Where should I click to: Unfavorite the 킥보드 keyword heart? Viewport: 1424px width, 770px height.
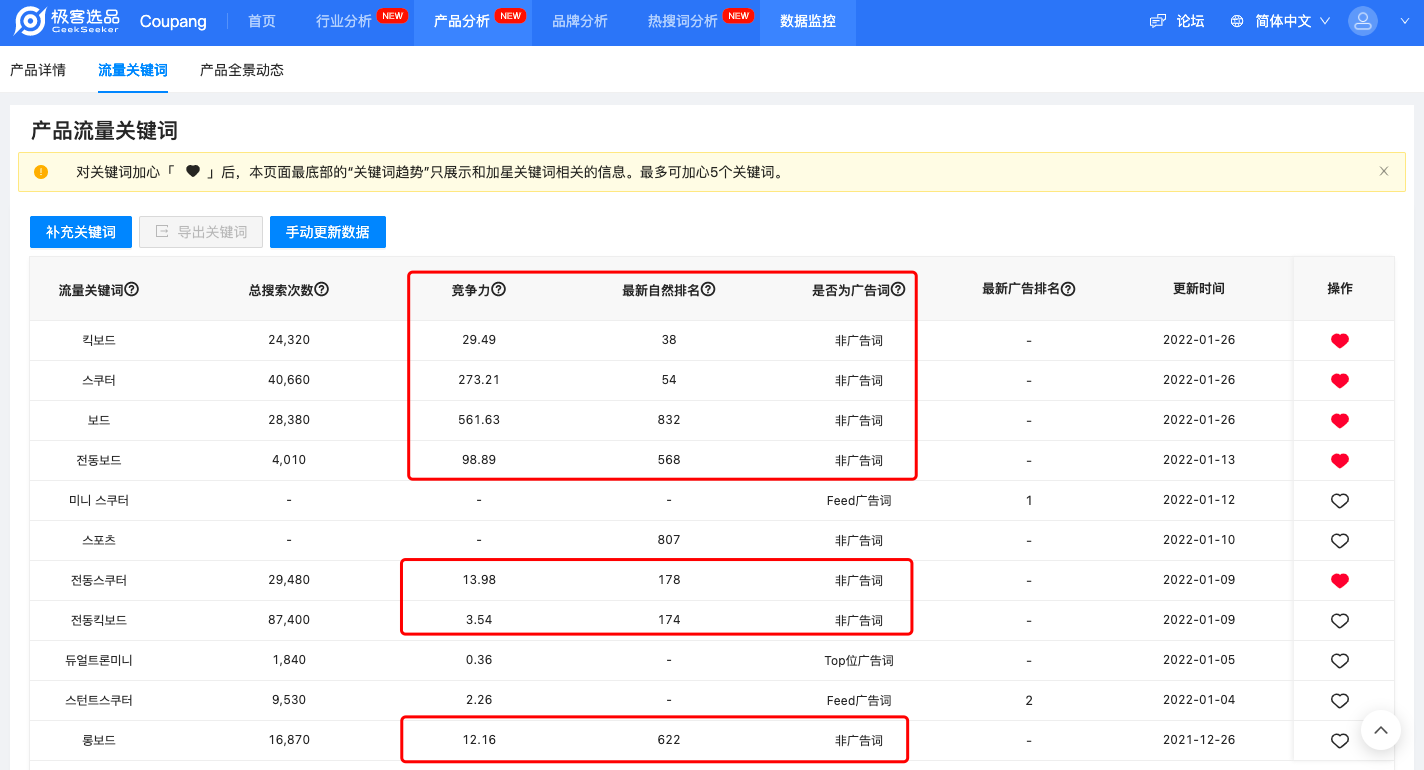tap(1340, 340)
